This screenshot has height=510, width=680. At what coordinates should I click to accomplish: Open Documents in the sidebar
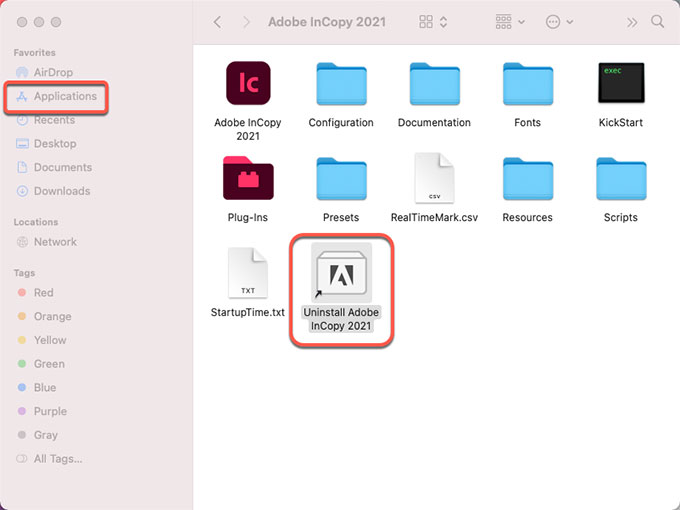click(x=53, y=167)
